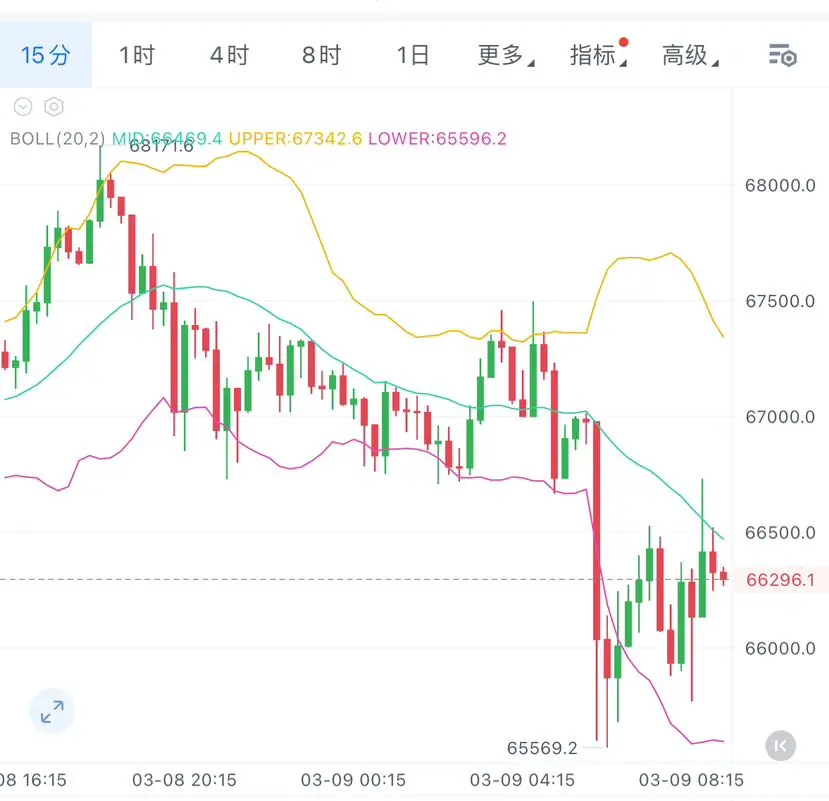The width and height of the screenshot is (829, 801).
Task: Click the 03-09 08:15 time axis label
Action: [691, 780]
